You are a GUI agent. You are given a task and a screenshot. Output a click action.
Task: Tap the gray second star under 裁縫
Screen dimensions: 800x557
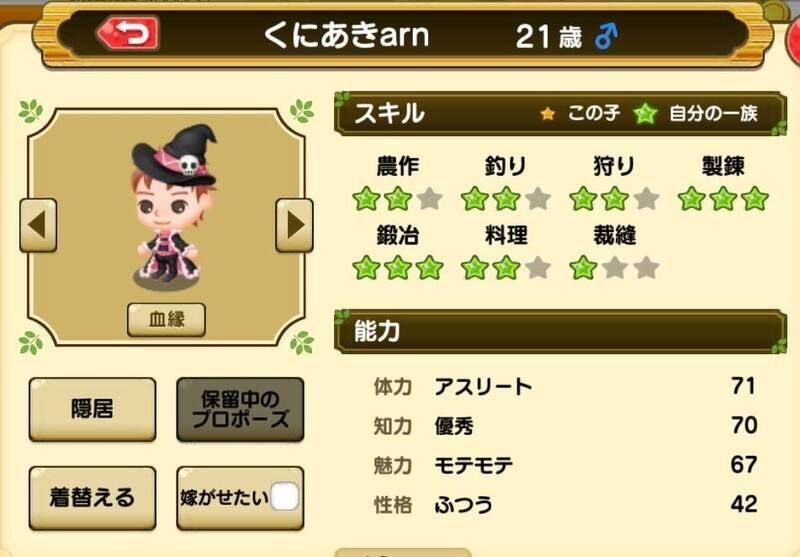[615, 267]
